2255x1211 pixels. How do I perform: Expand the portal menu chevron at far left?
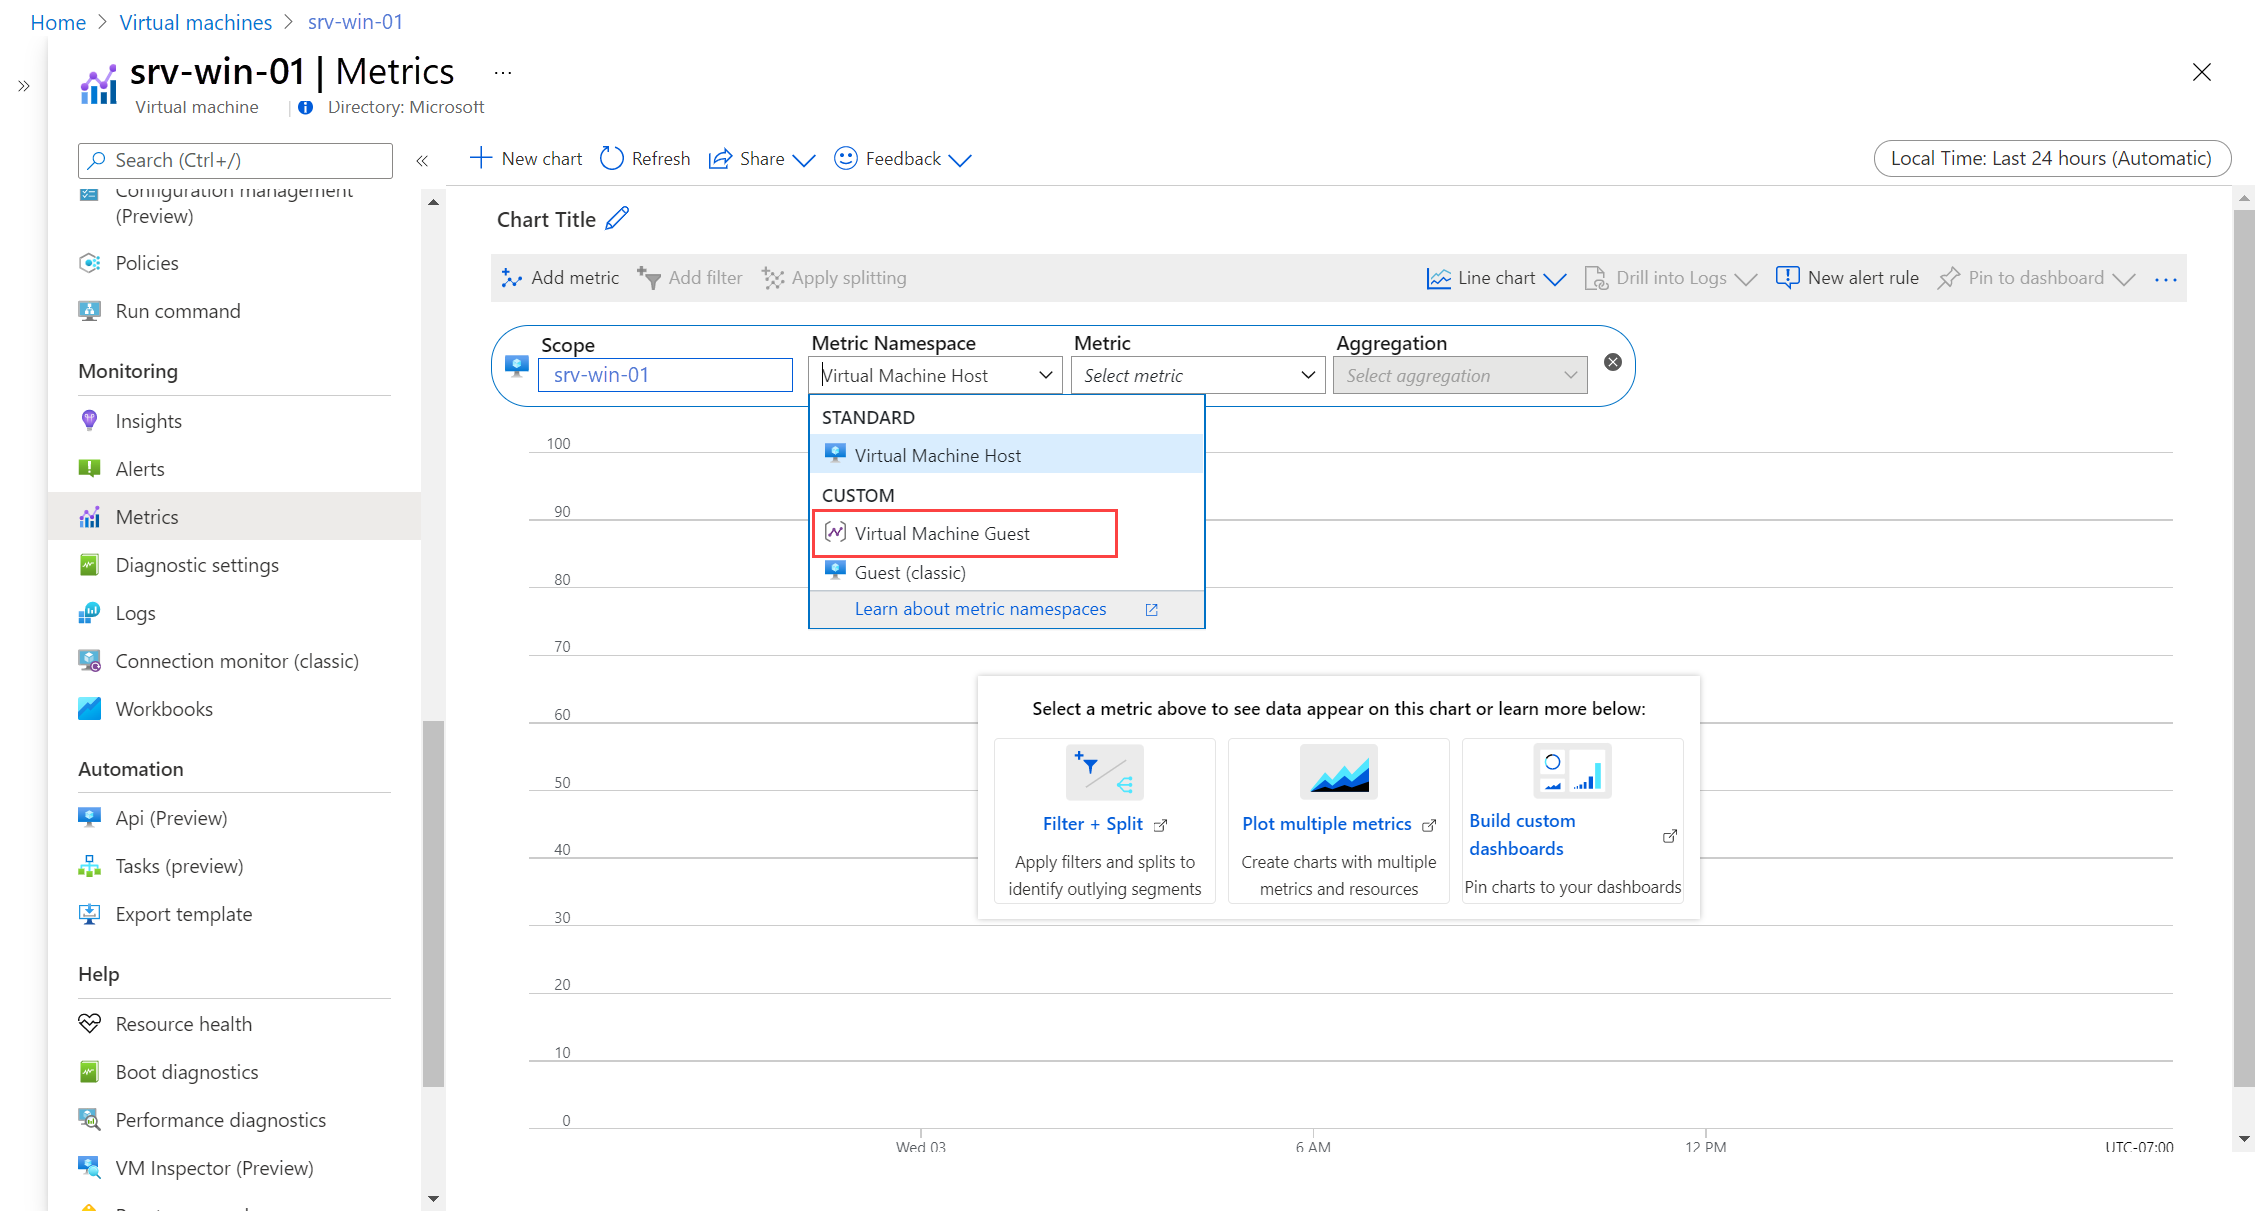24,86
